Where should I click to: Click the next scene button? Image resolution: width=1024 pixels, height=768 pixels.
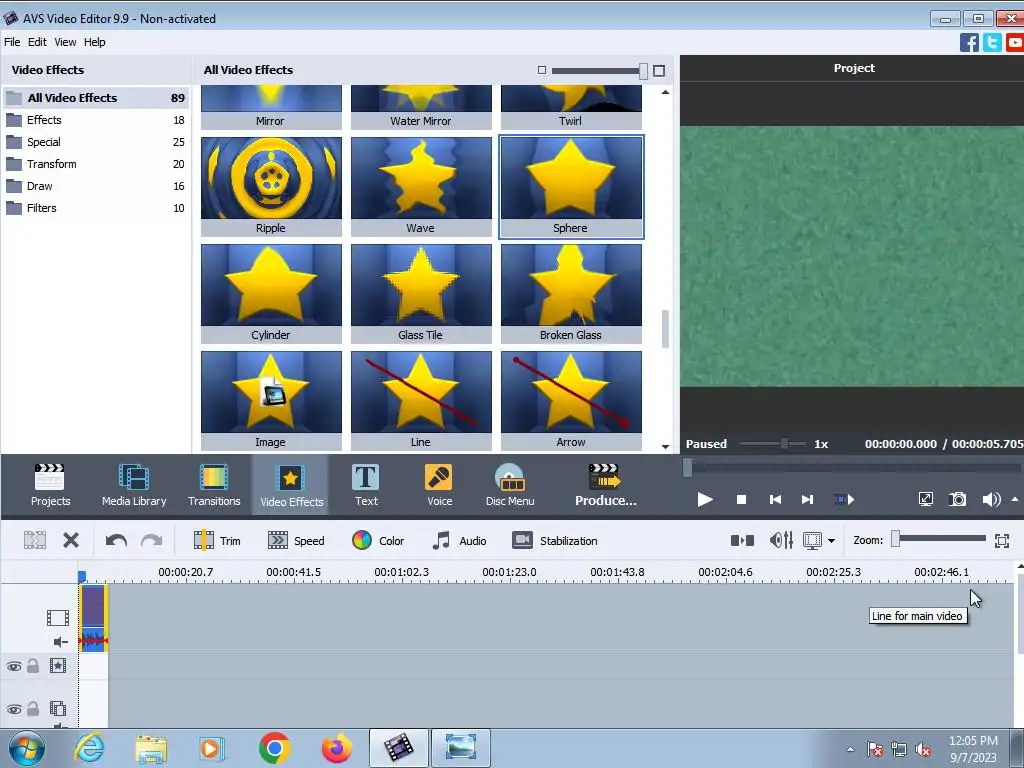coord(844,500)
